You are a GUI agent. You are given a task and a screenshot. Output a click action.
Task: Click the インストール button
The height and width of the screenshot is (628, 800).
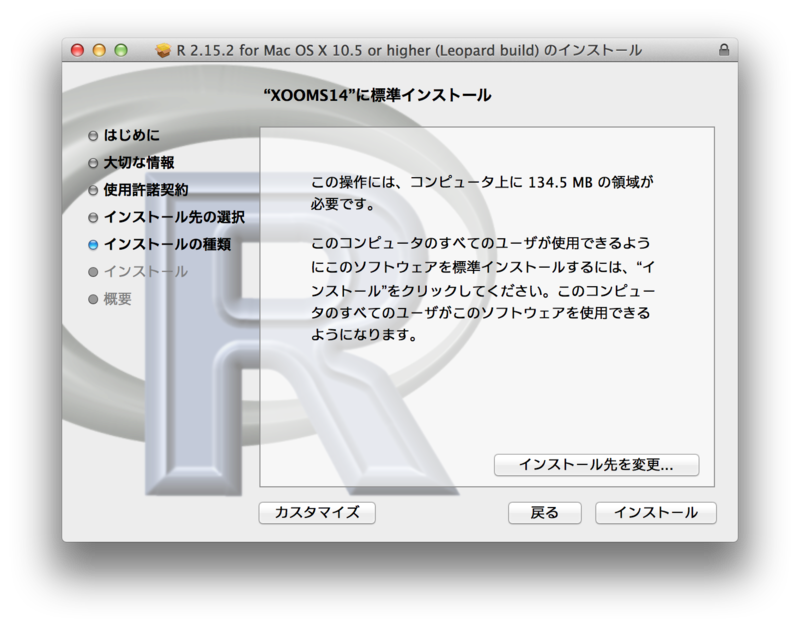[655, 512]
